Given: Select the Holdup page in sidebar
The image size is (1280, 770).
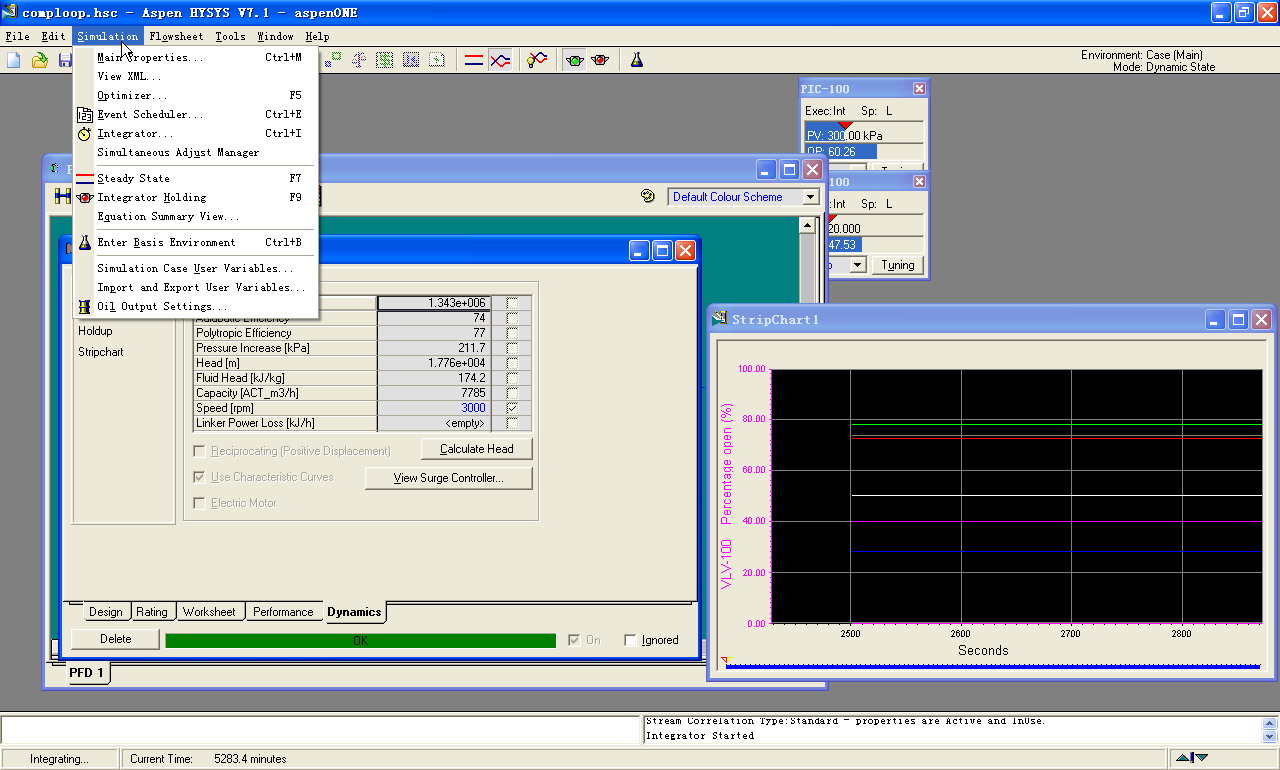Looking at the screenshot, I should click(x=95, y=331).
